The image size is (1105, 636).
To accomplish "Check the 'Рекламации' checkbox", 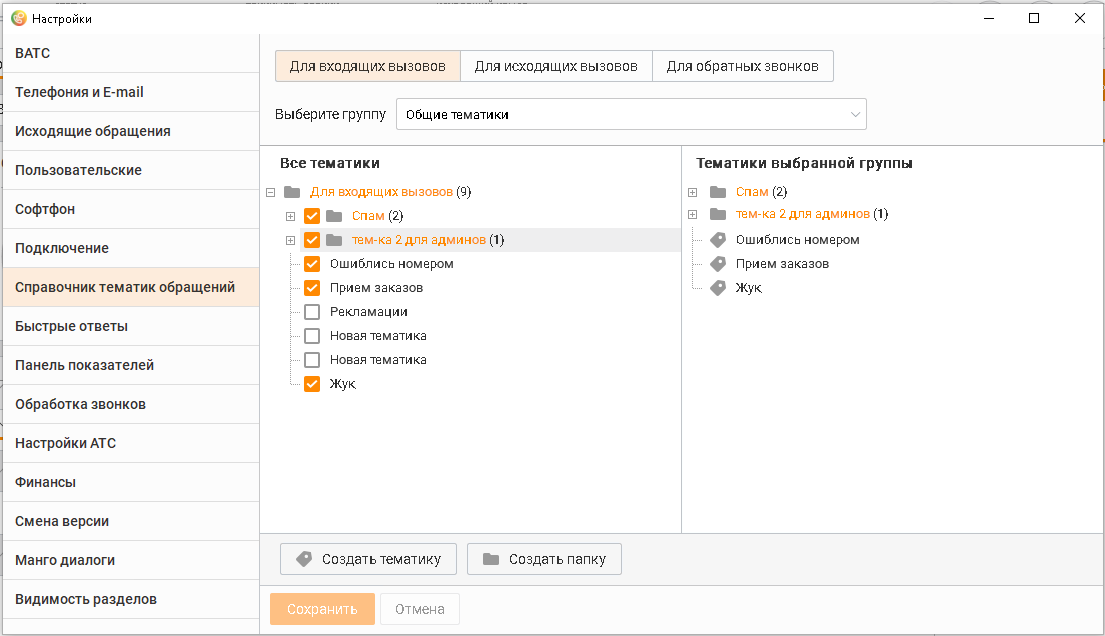I will coord(312,312).
